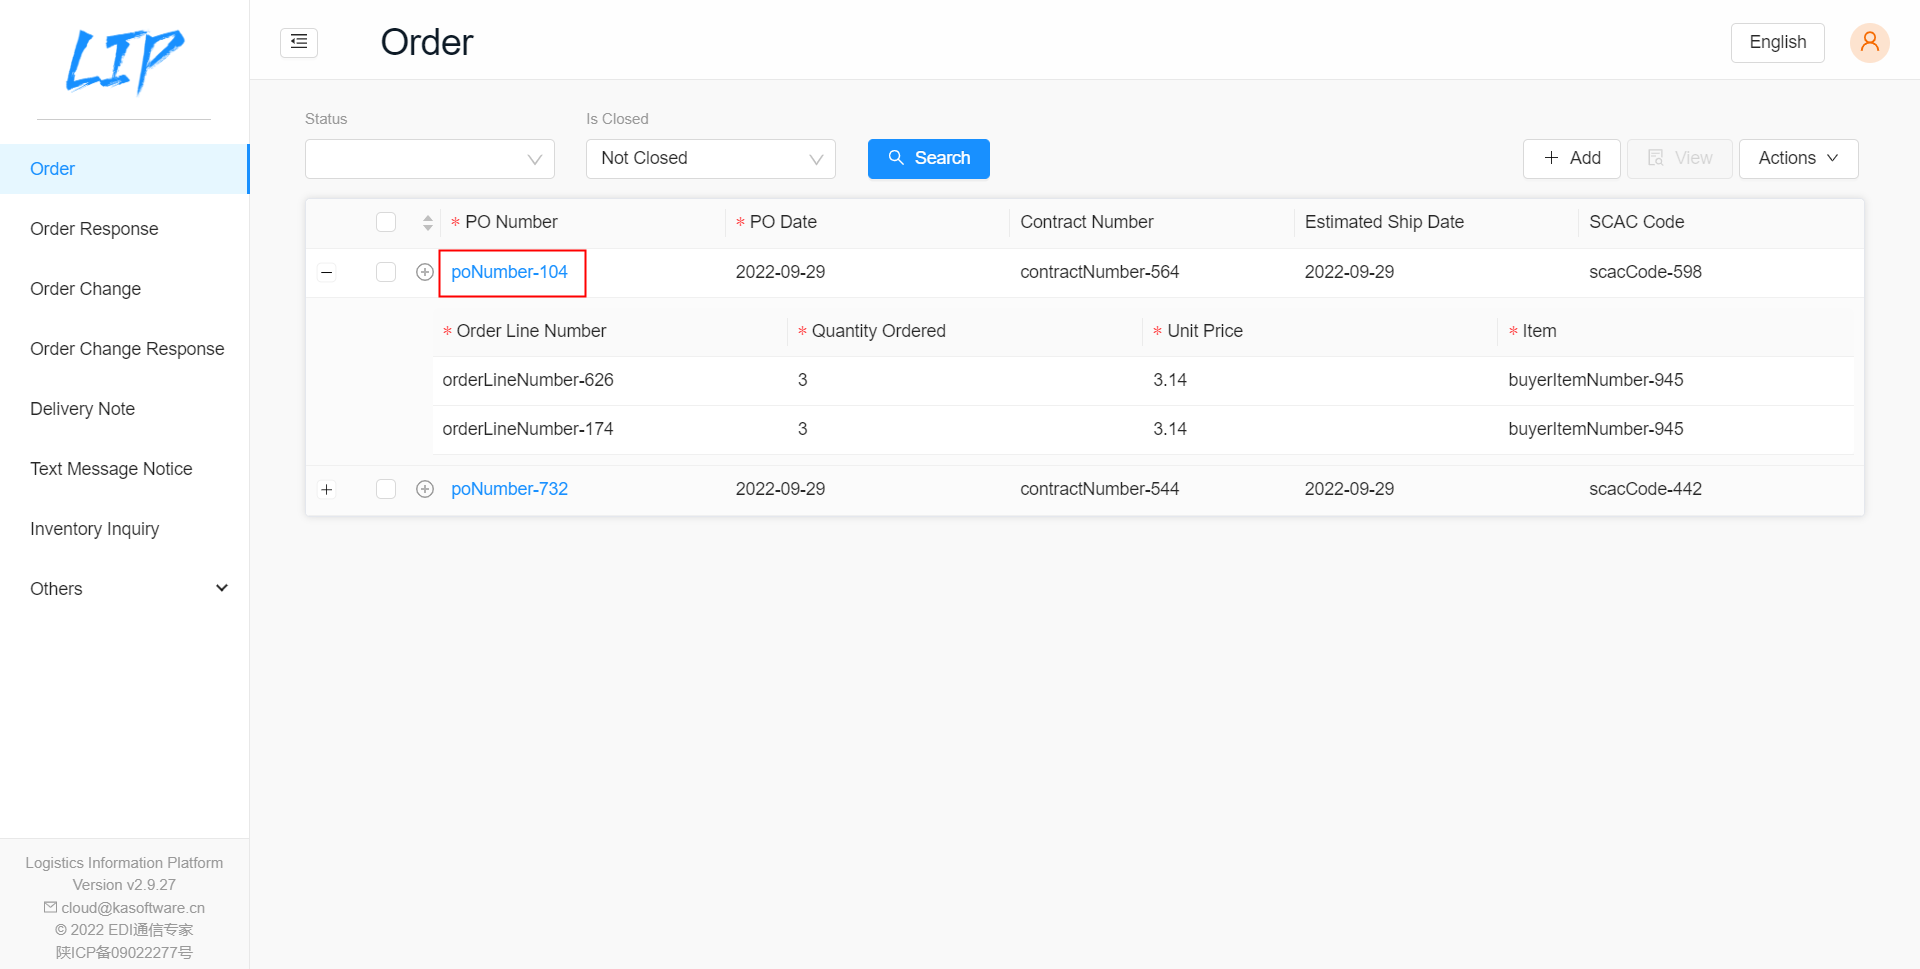
Task: Click the cloud@kasoftware.cn email link
Action: pos(132,907)
